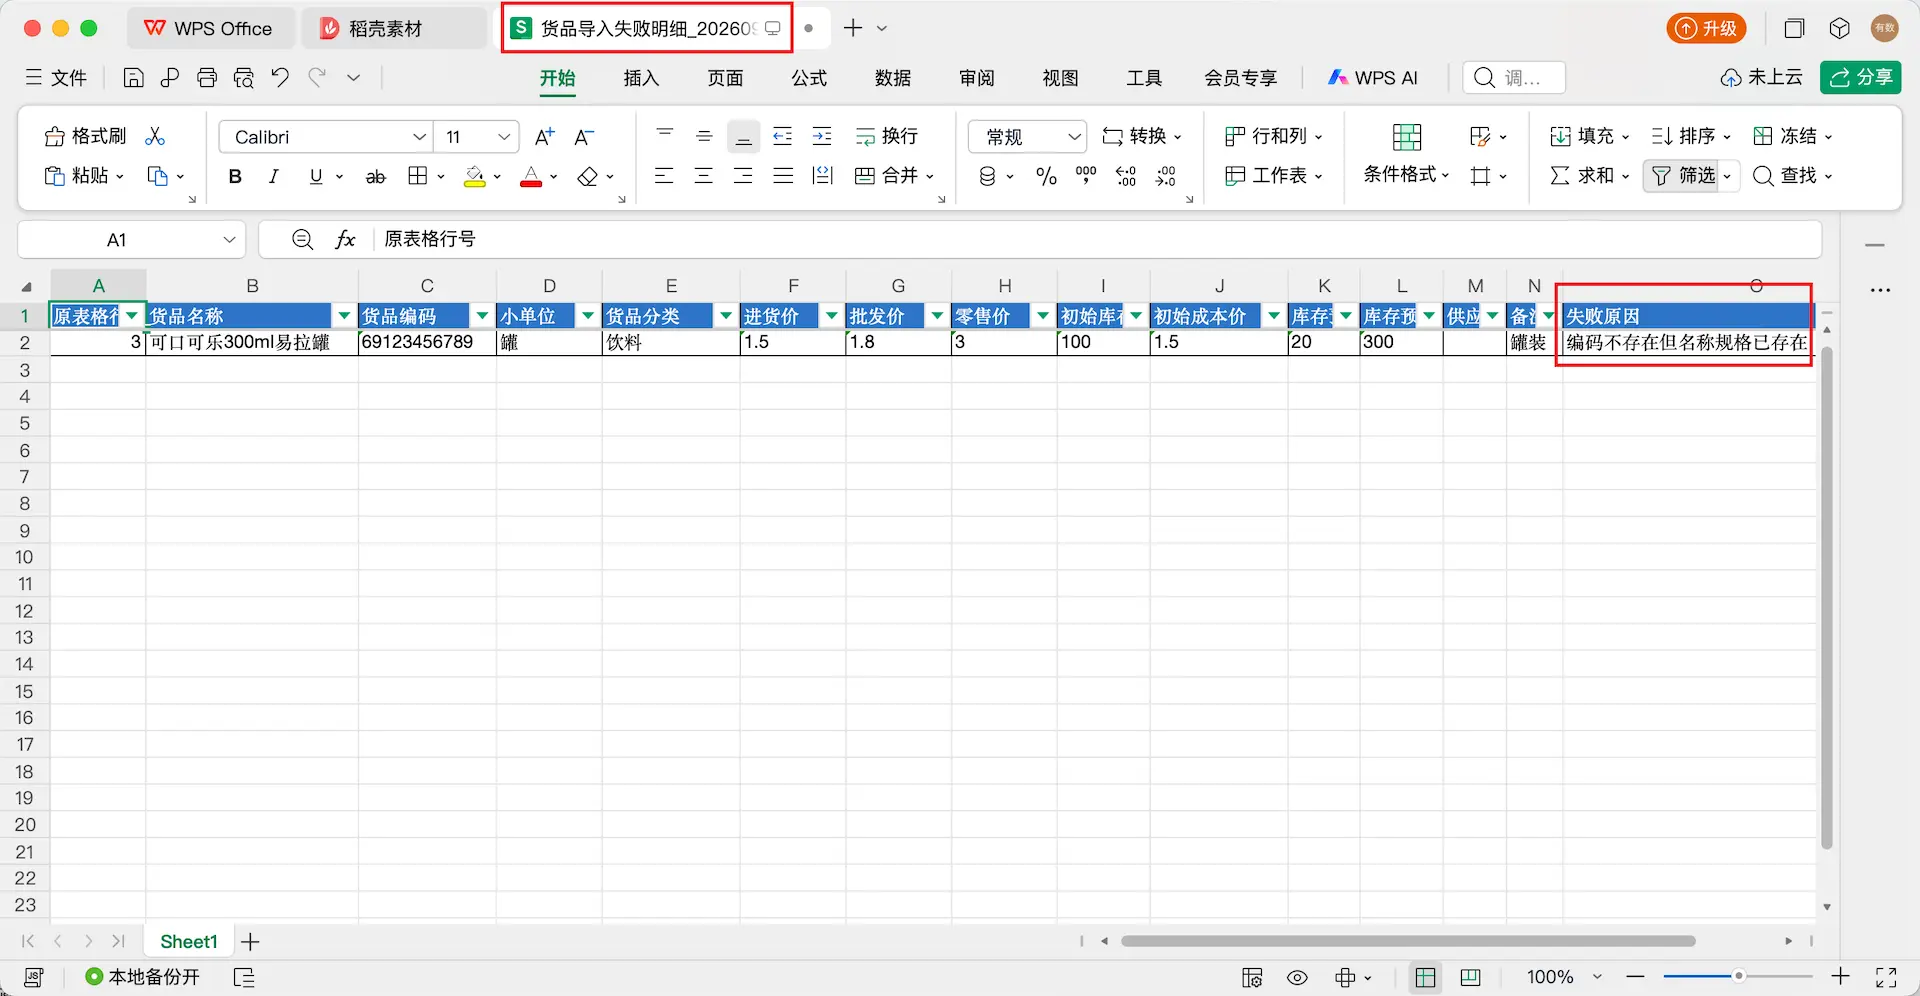
Task: Apply percent style format
Action: (1047, 176)
